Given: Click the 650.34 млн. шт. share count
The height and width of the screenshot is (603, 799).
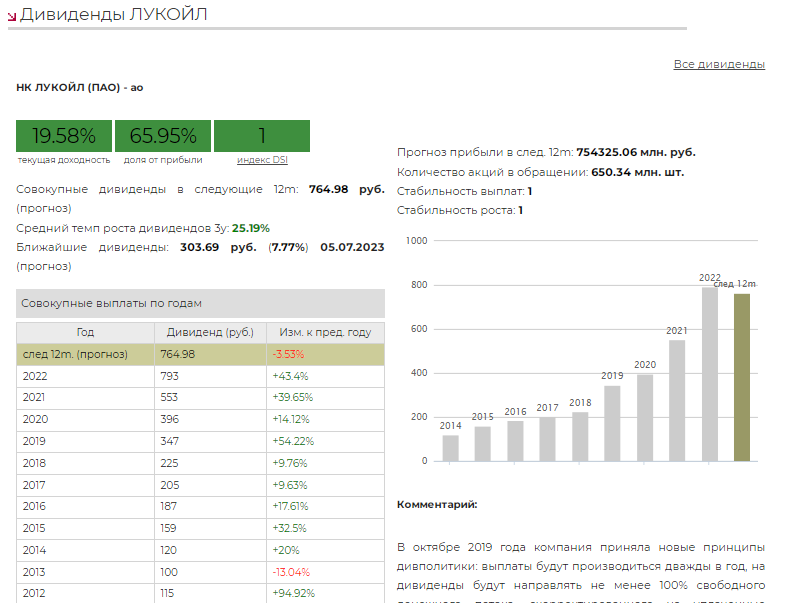Looking at the screenshot, I should (x=637, y=172).
